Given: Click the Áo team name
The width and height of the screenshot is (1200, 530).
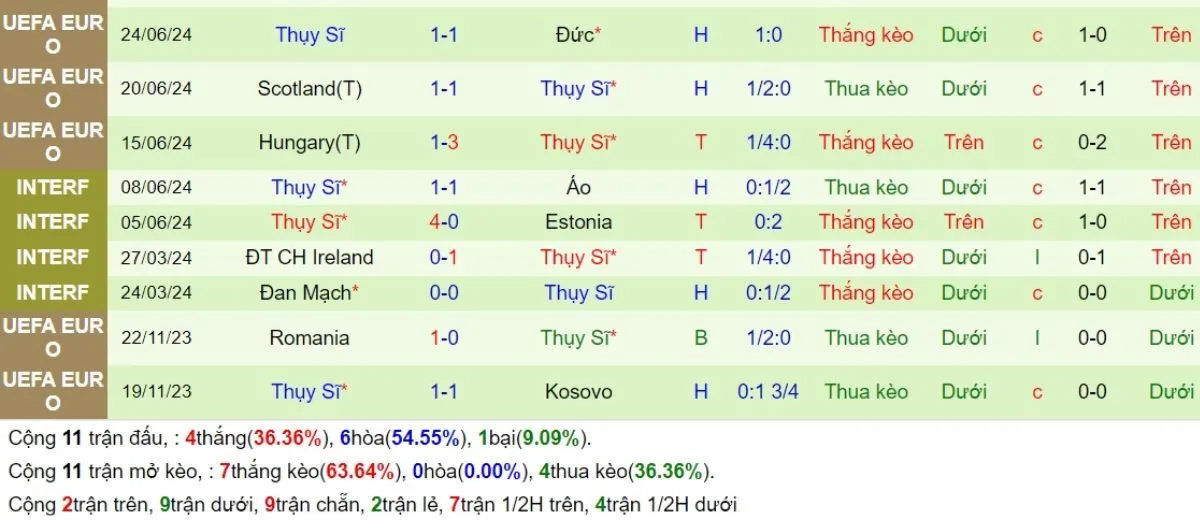Looking at the screenshot, I should [x=578, y=187].
